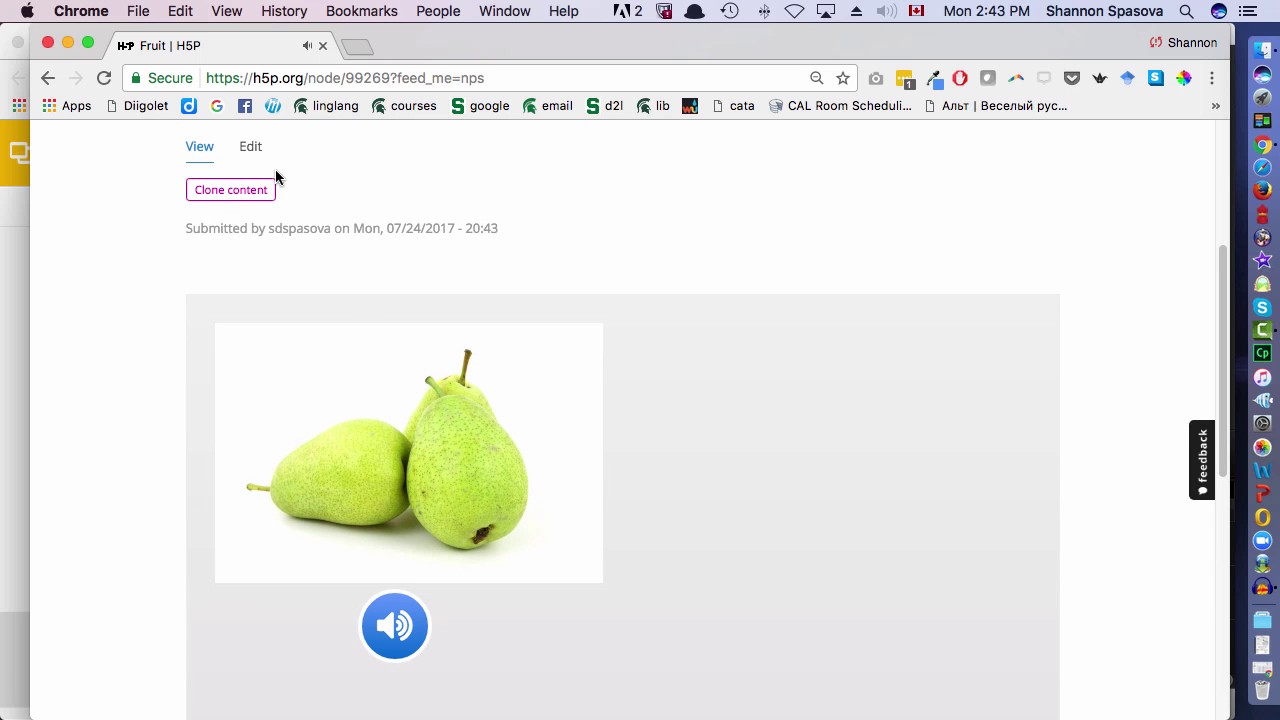Activate the eyedropper color picker extension
Image resolution: width=1280 pixels, height=720 pixels.
tap(933, 78)
